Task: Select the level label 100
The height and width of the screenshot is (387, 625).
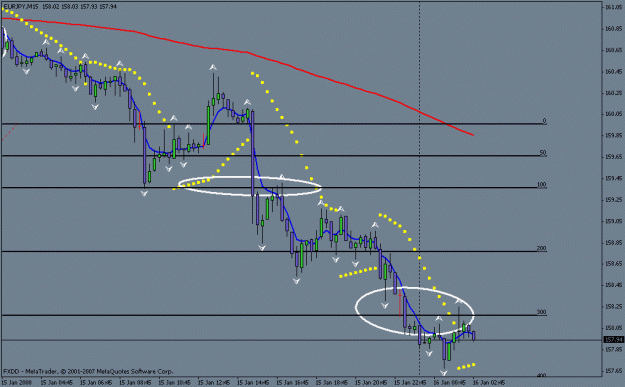Action: 542,185
